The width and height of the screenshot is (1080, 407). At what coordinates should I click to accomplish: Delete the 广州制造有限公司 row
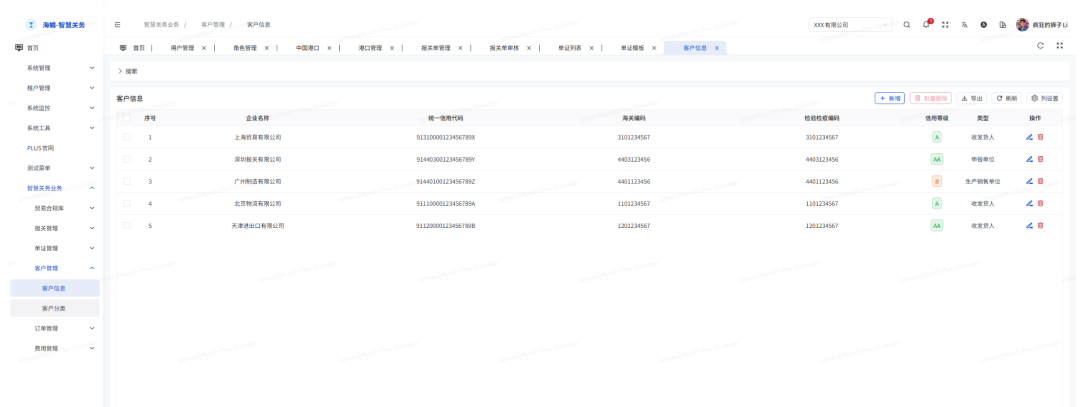coord(1040,181)
